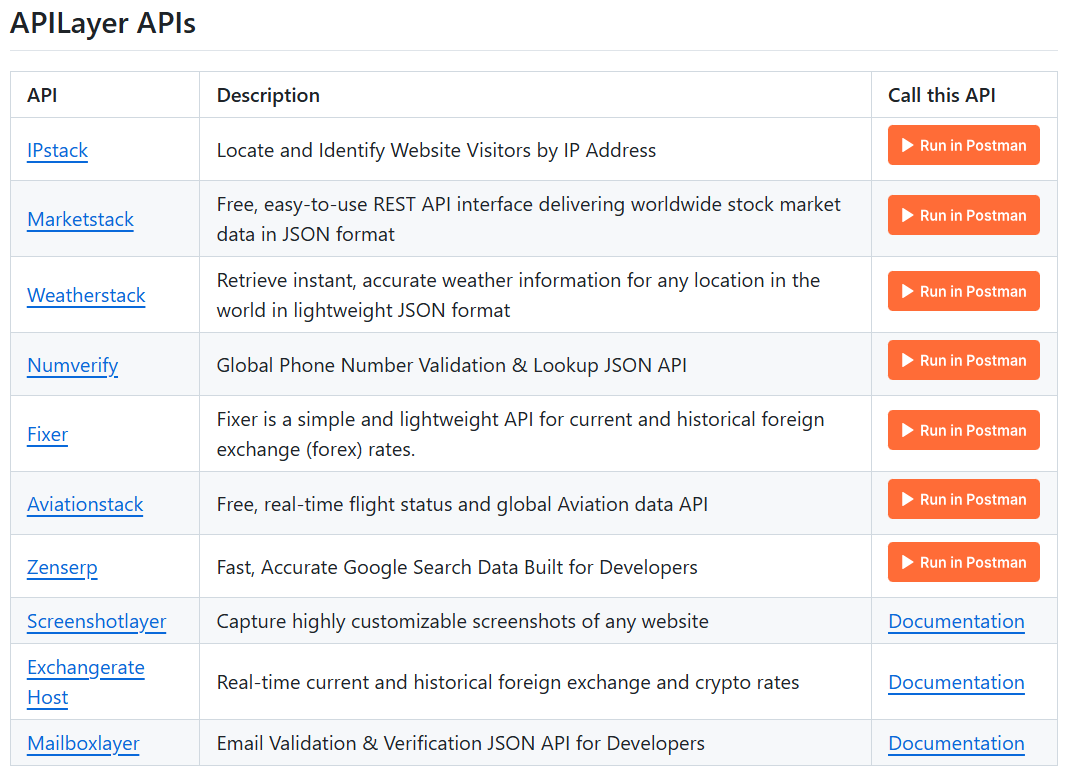Click the play icon beside Marketstack's Postman button
The height and width of the screenshot is (784, 1070).
pyautogui.click(x=908, y=215)
